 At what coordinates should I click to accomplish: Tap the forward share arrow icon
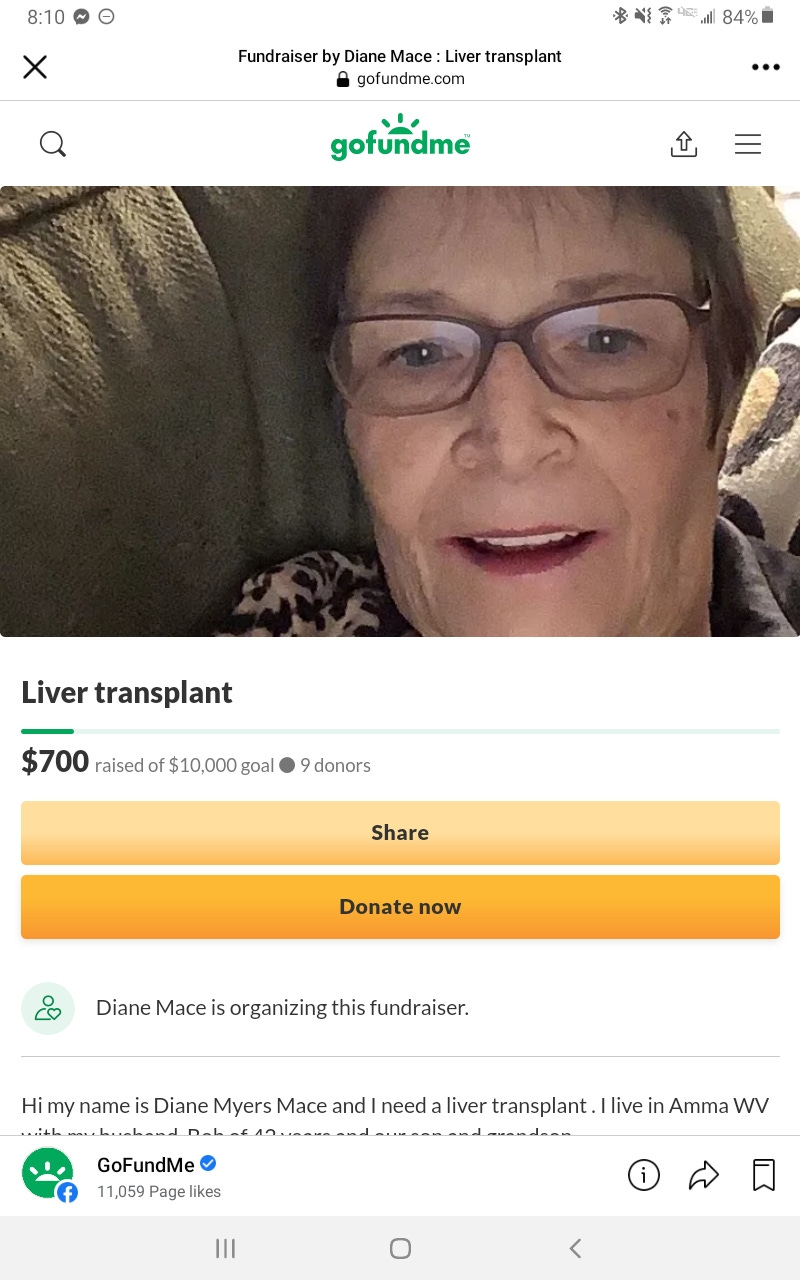click(x=704, y=1175)
